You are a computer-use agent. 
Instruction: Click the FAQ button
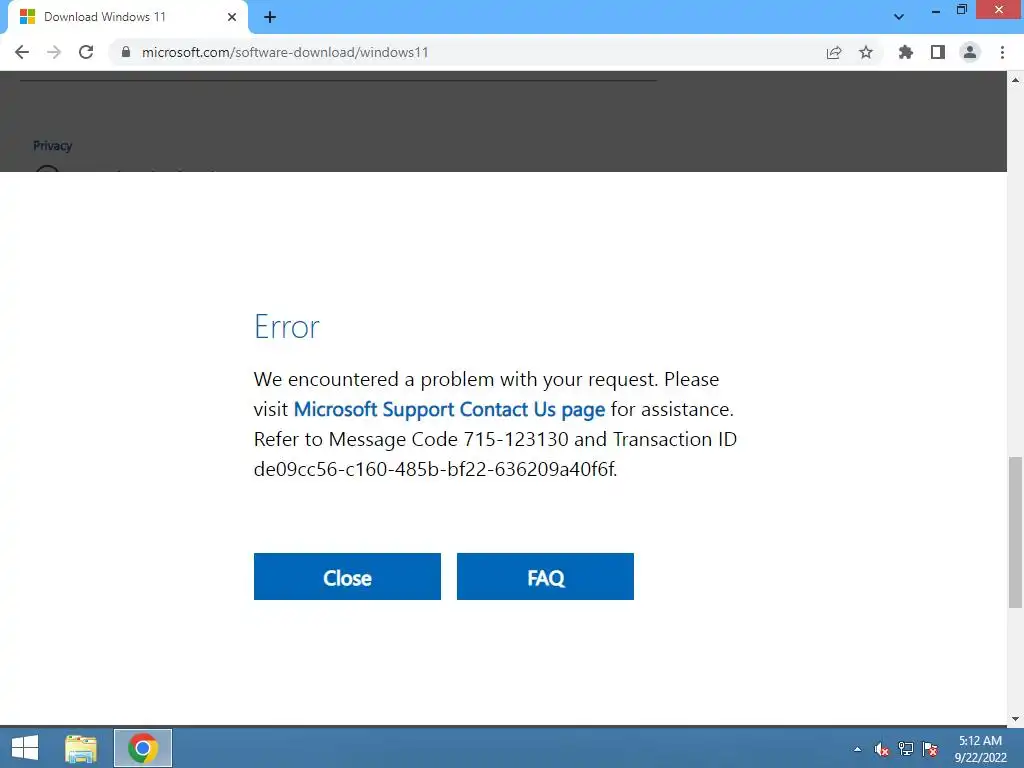(545, 577)
